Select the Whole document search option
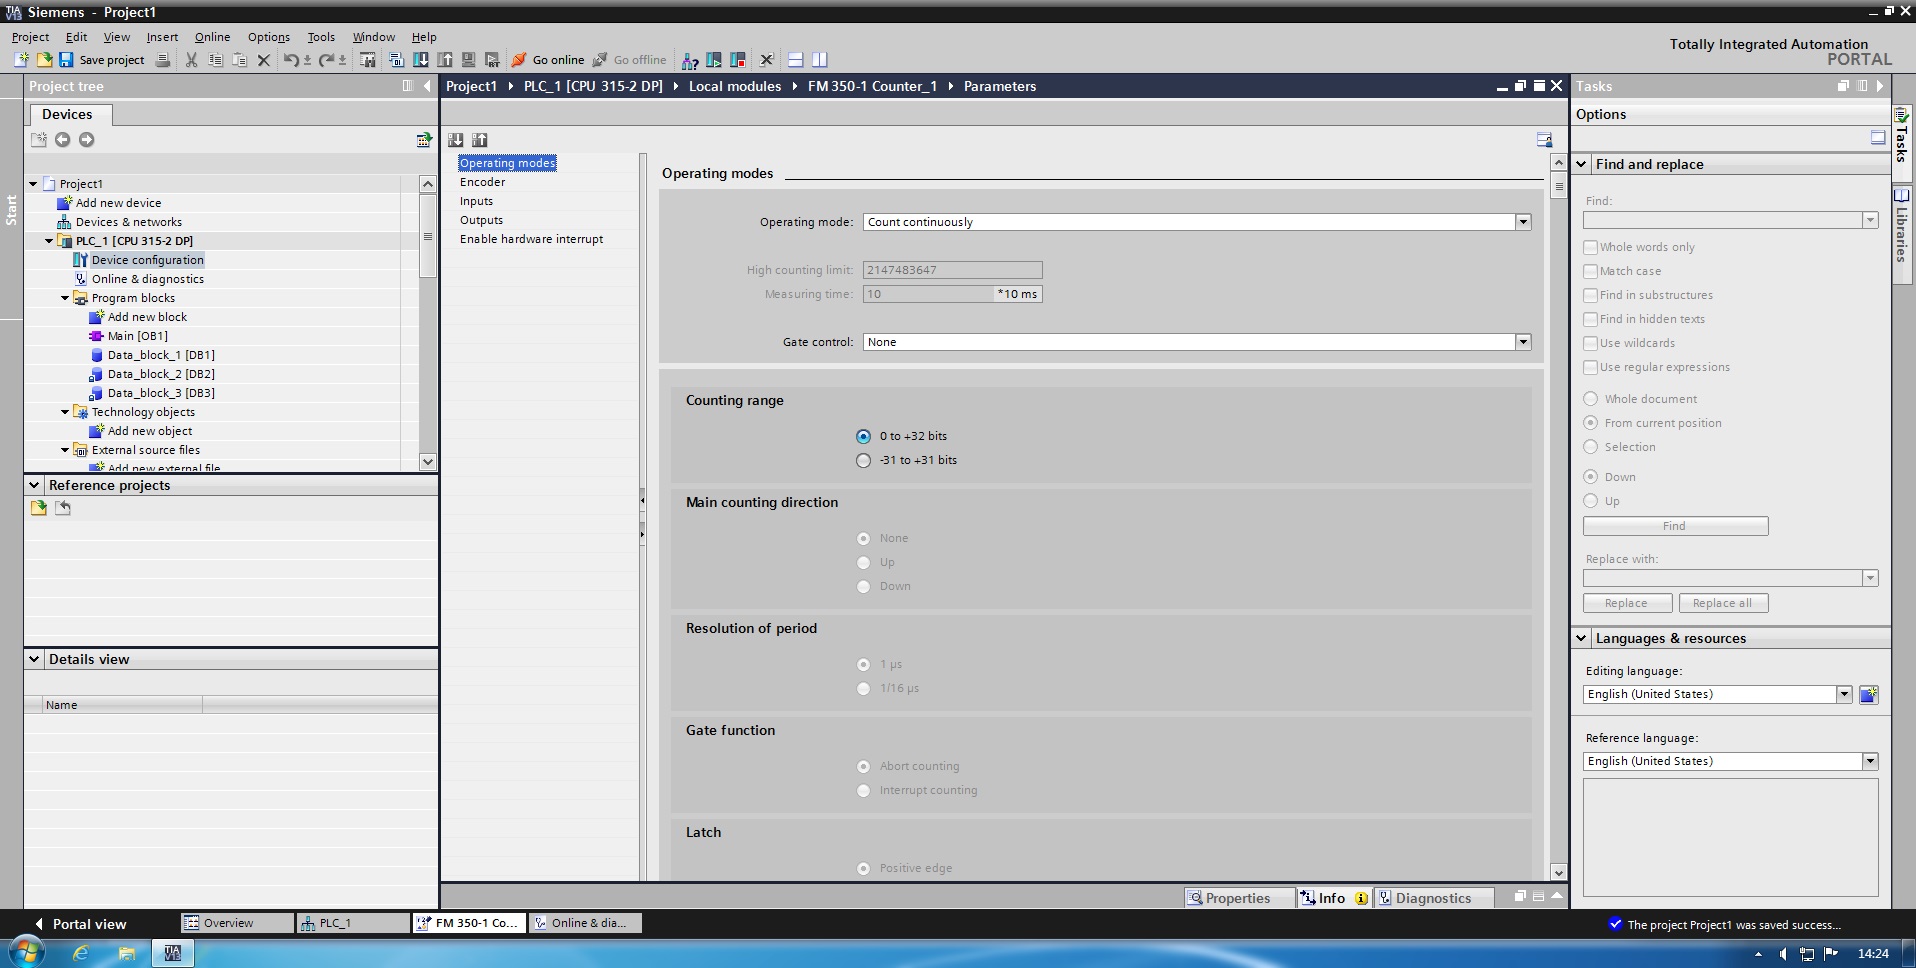Screen dimensions: 1916x968 [1591, 399]
